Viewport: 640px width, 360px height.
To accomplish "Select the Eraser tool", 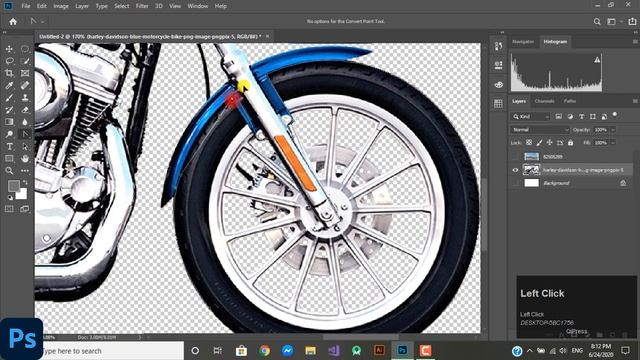I will (25, 110).
